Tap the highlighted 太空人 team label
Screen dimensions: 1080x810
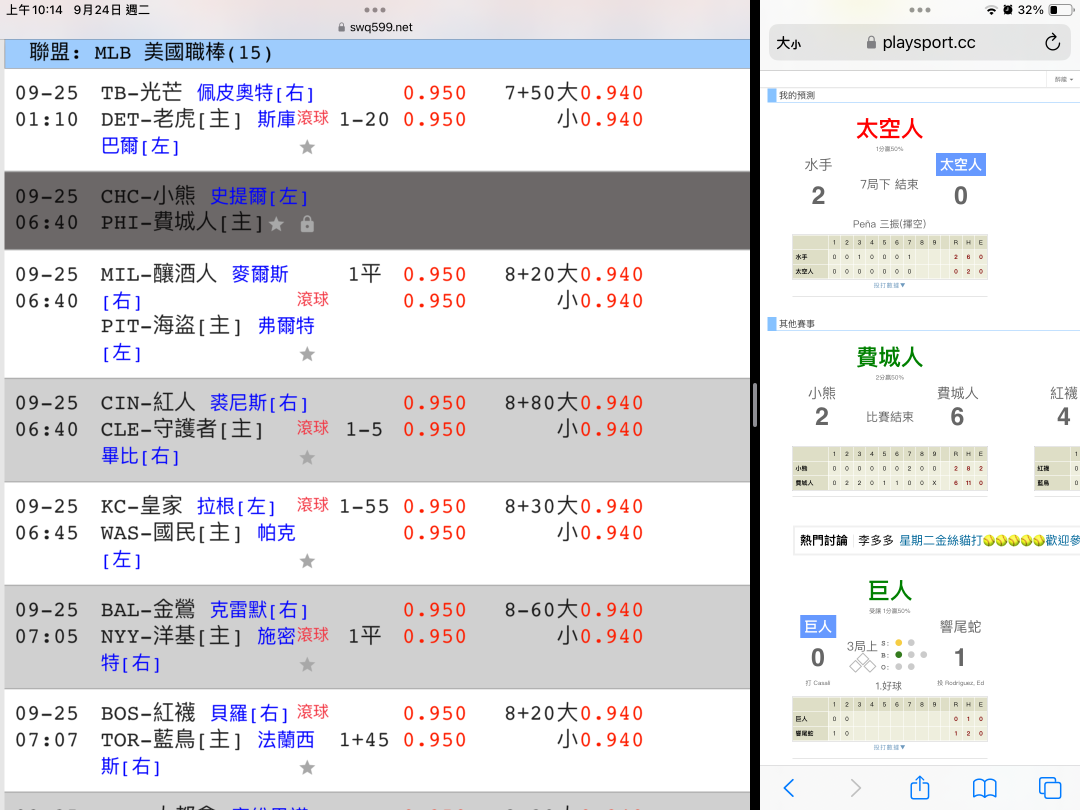coord(961,165)
